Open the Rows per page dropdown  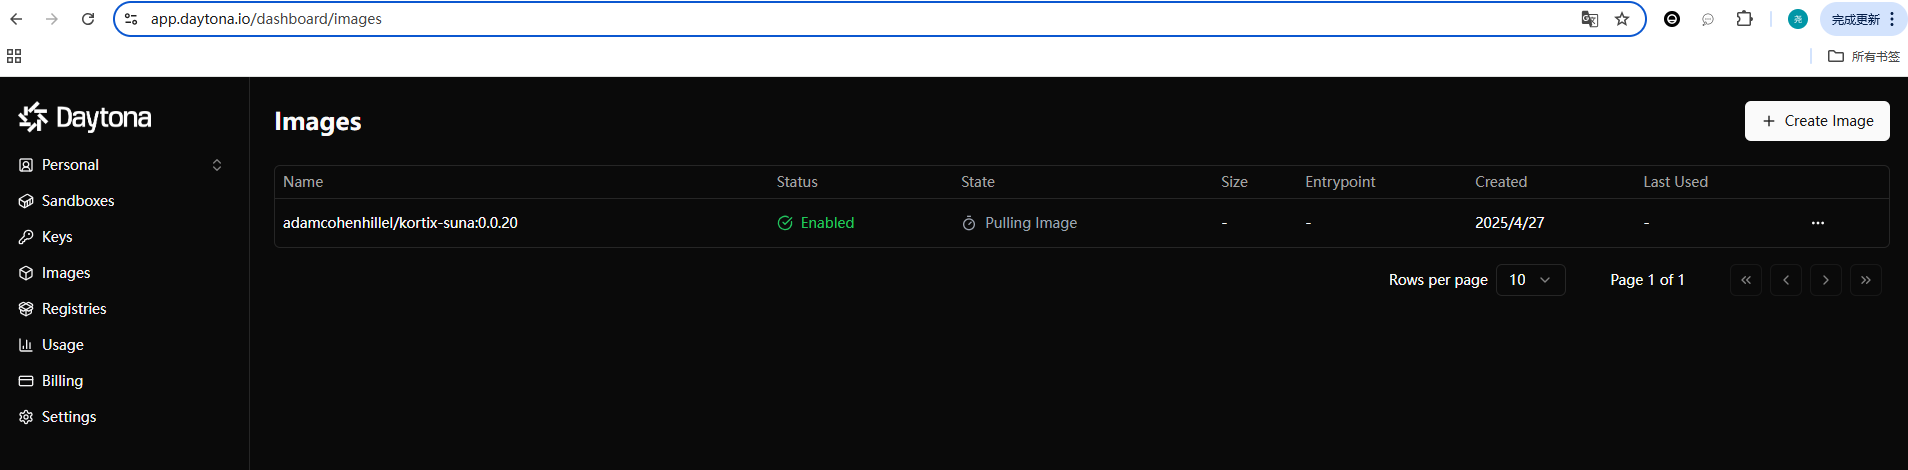(x=1530, y=280)
